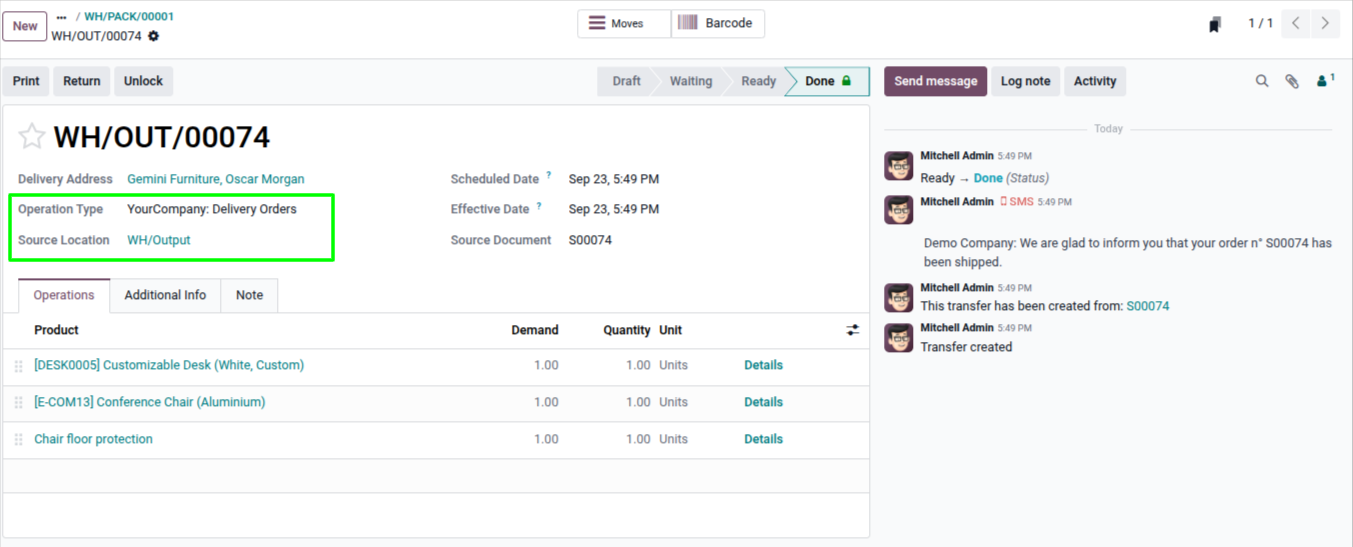Select the Done status stage

point(828,81)
